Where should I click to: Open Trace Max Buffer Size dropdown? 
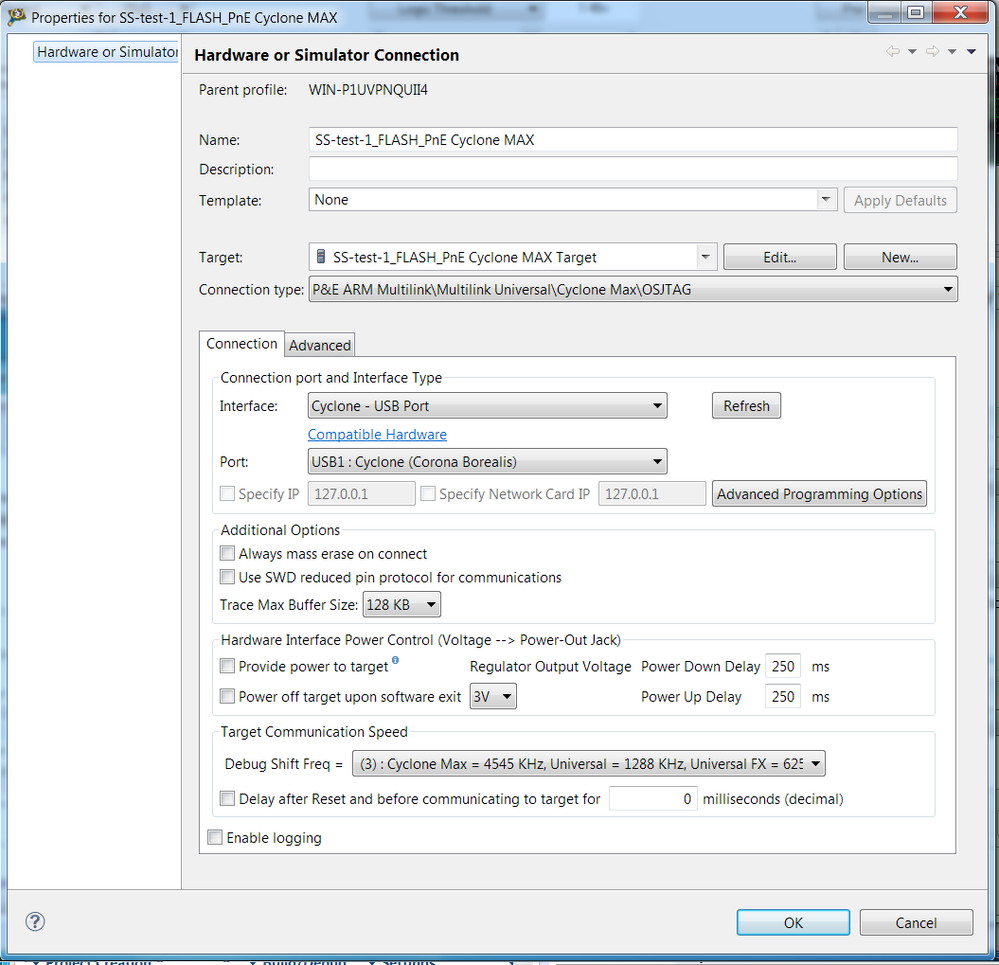click(401, 604)
